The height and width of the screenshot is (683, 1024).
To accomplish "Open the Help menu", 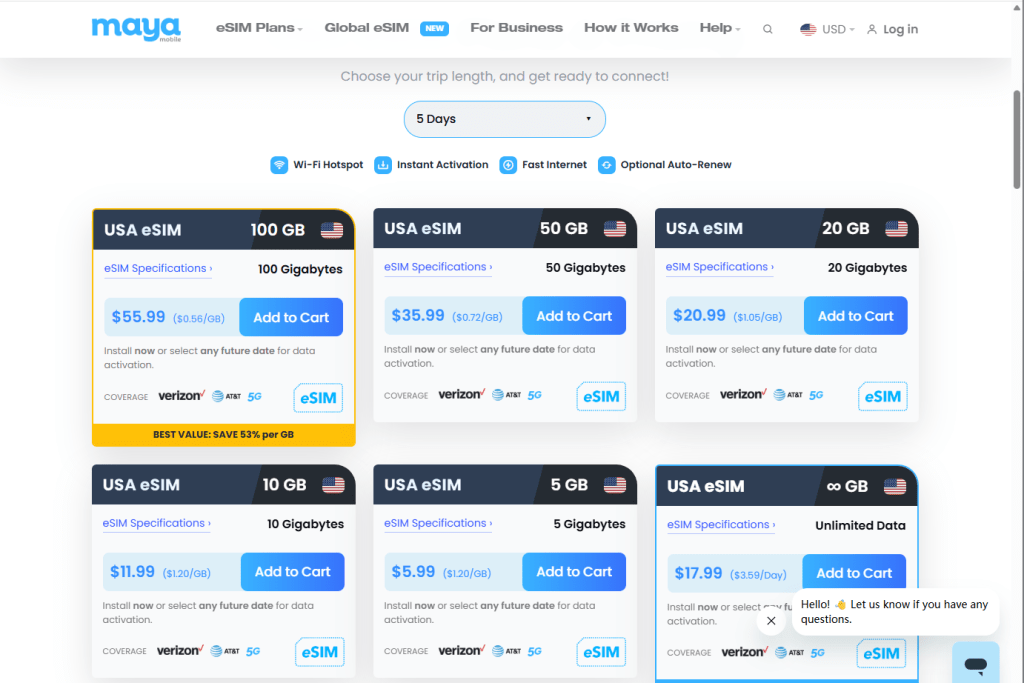I will [x=720, y=28].
